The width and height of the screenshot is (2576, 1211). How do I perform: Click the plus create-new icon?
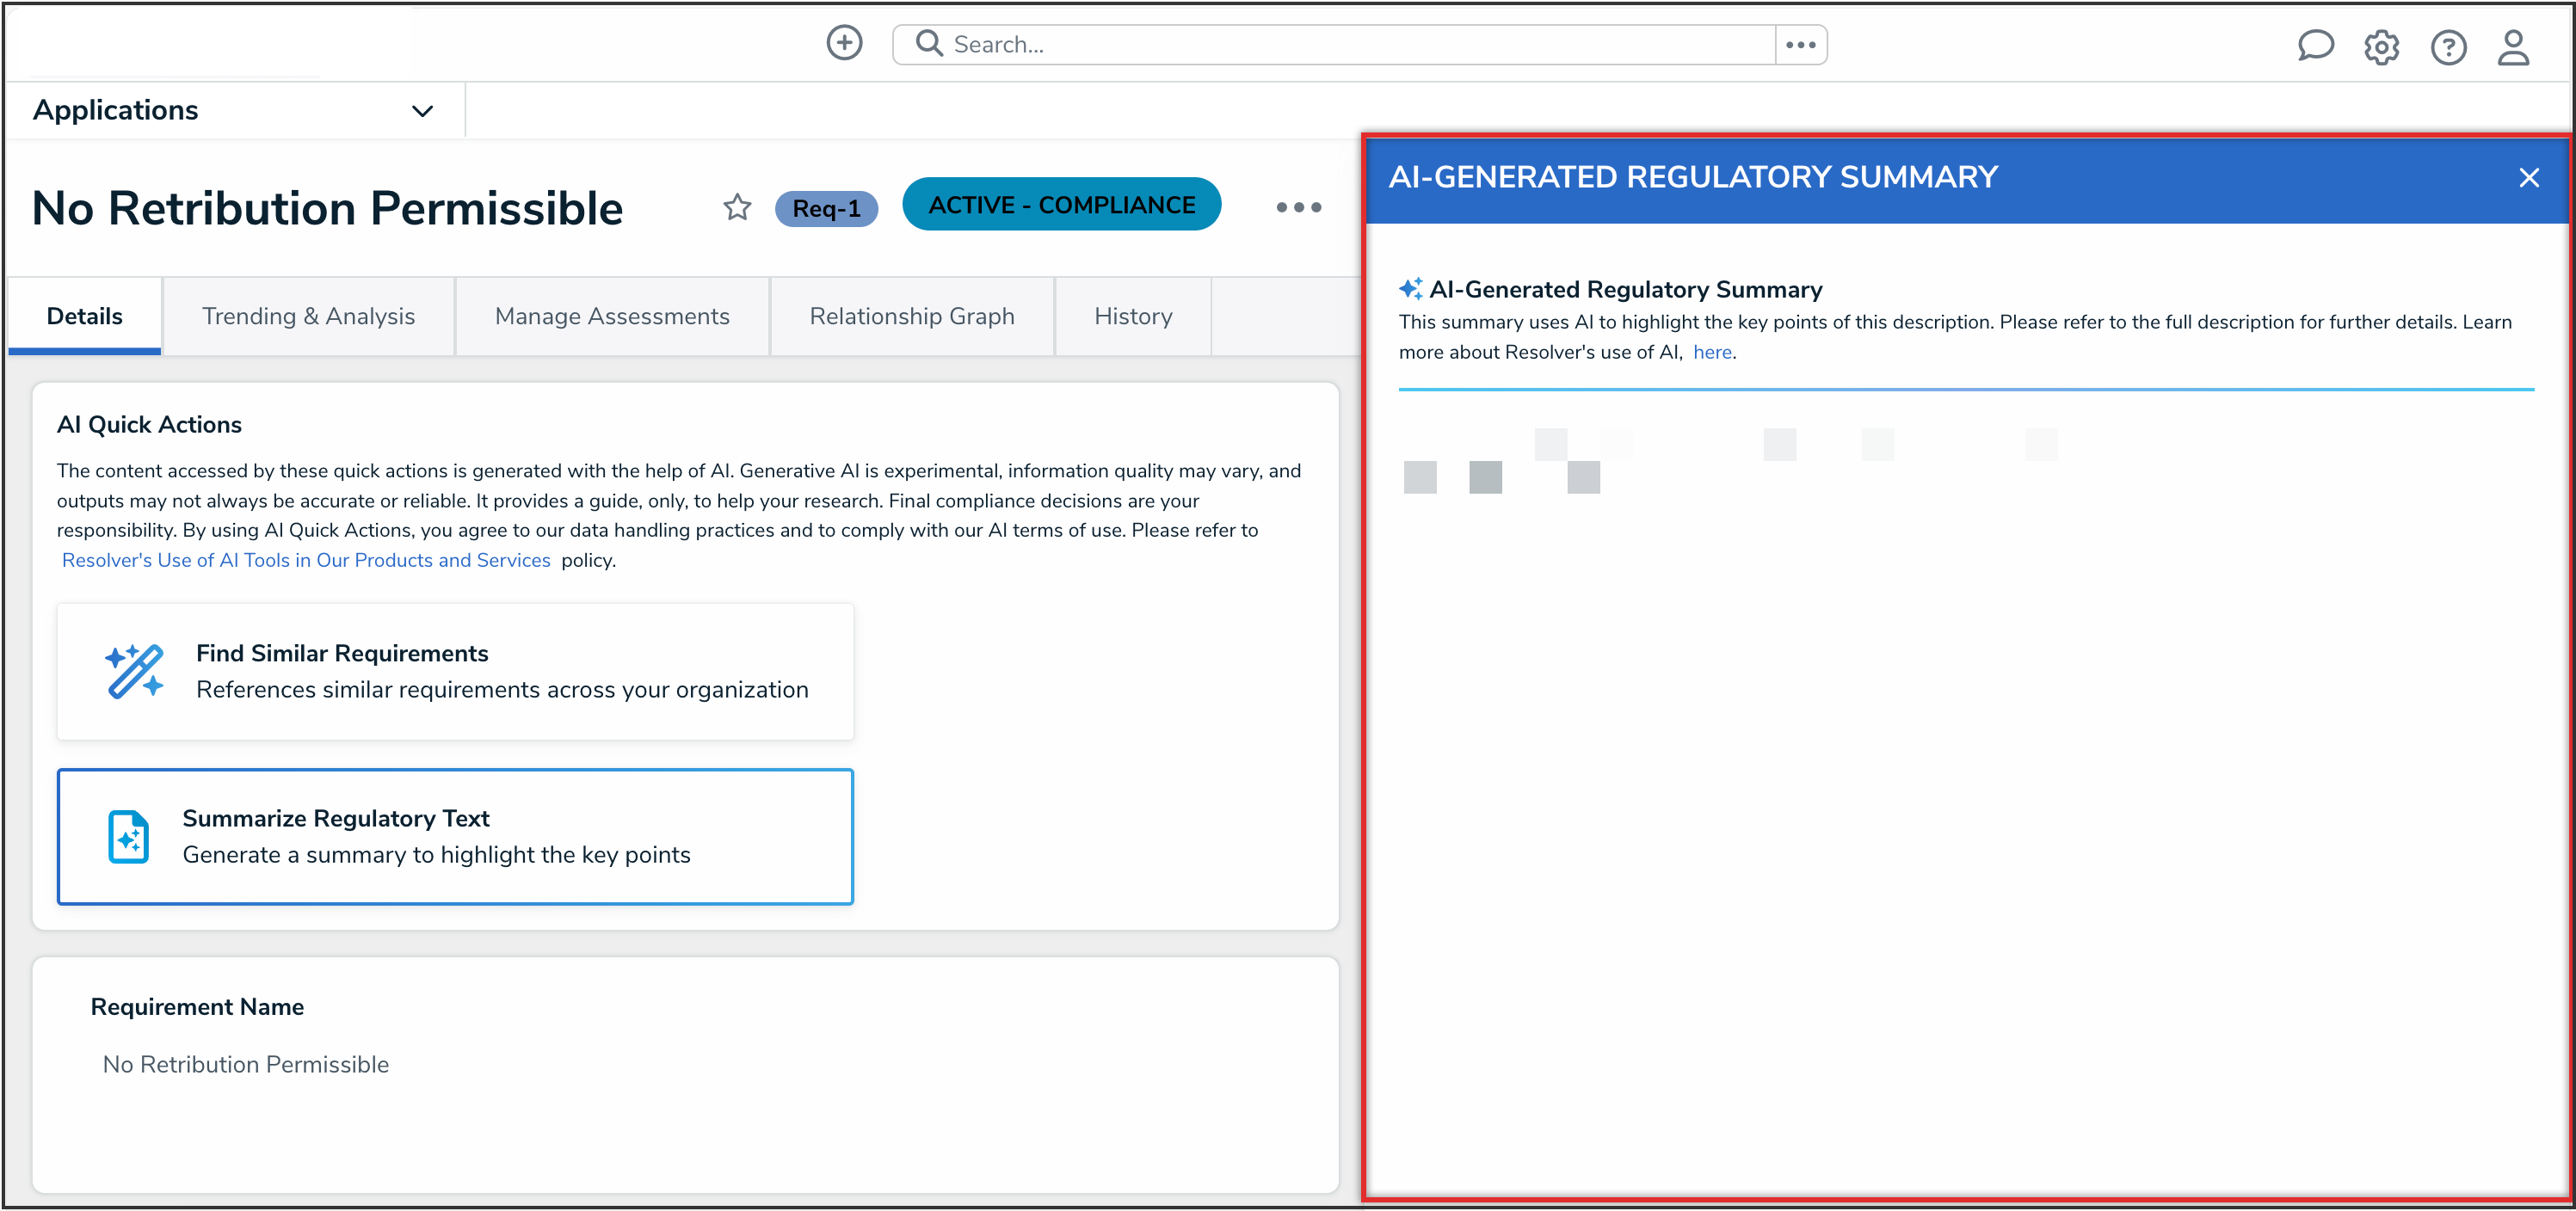pos(844,43)
